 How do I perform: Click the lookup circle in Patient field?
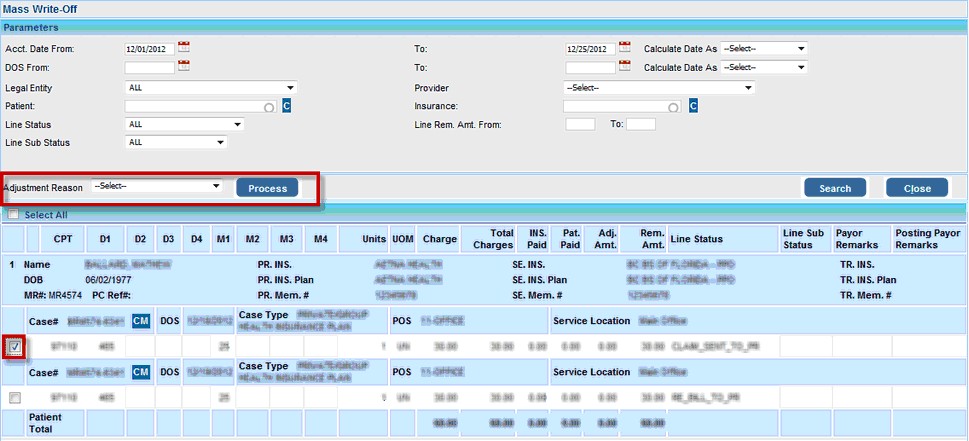pos(269,107)
